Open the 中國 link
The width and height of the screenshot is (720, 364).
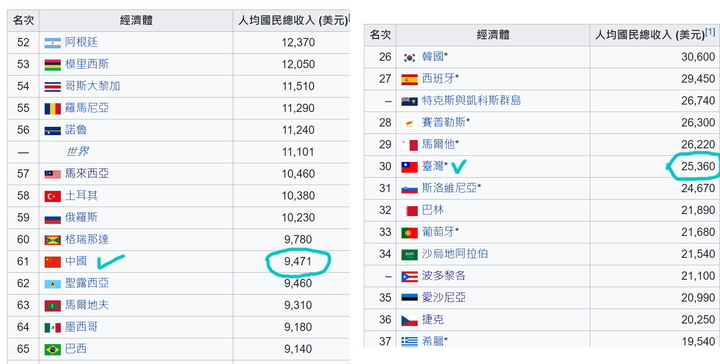tap(75, 261)
